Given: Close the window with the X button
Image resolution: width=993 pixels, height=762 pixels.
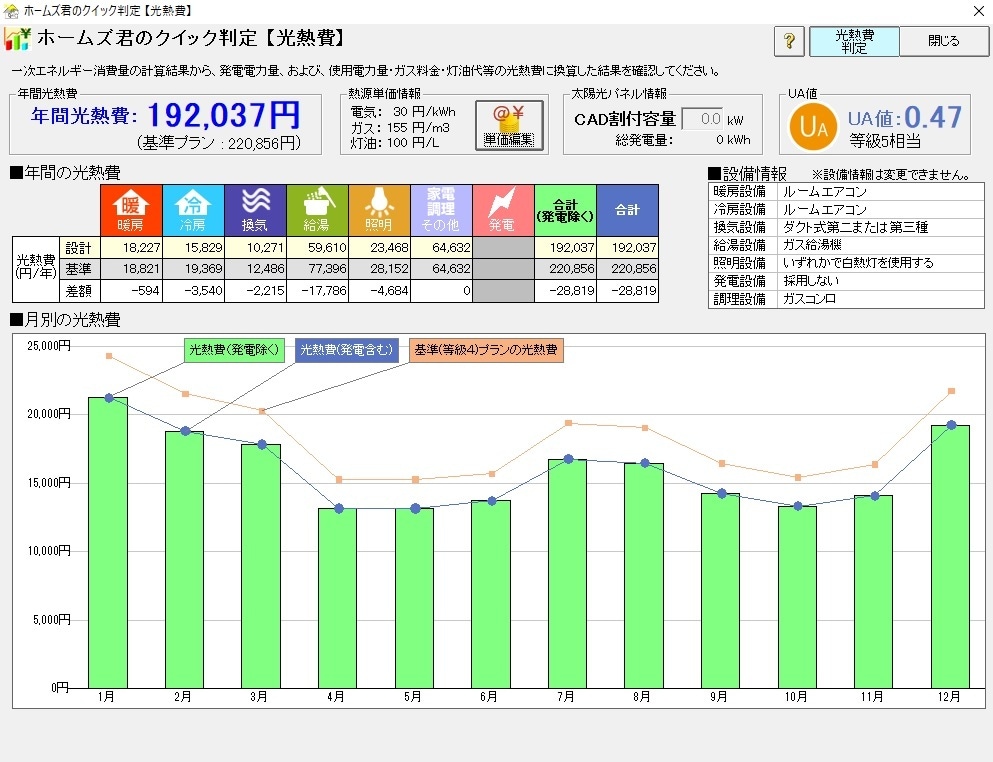Looking at the screenshot, I should 978,11.
